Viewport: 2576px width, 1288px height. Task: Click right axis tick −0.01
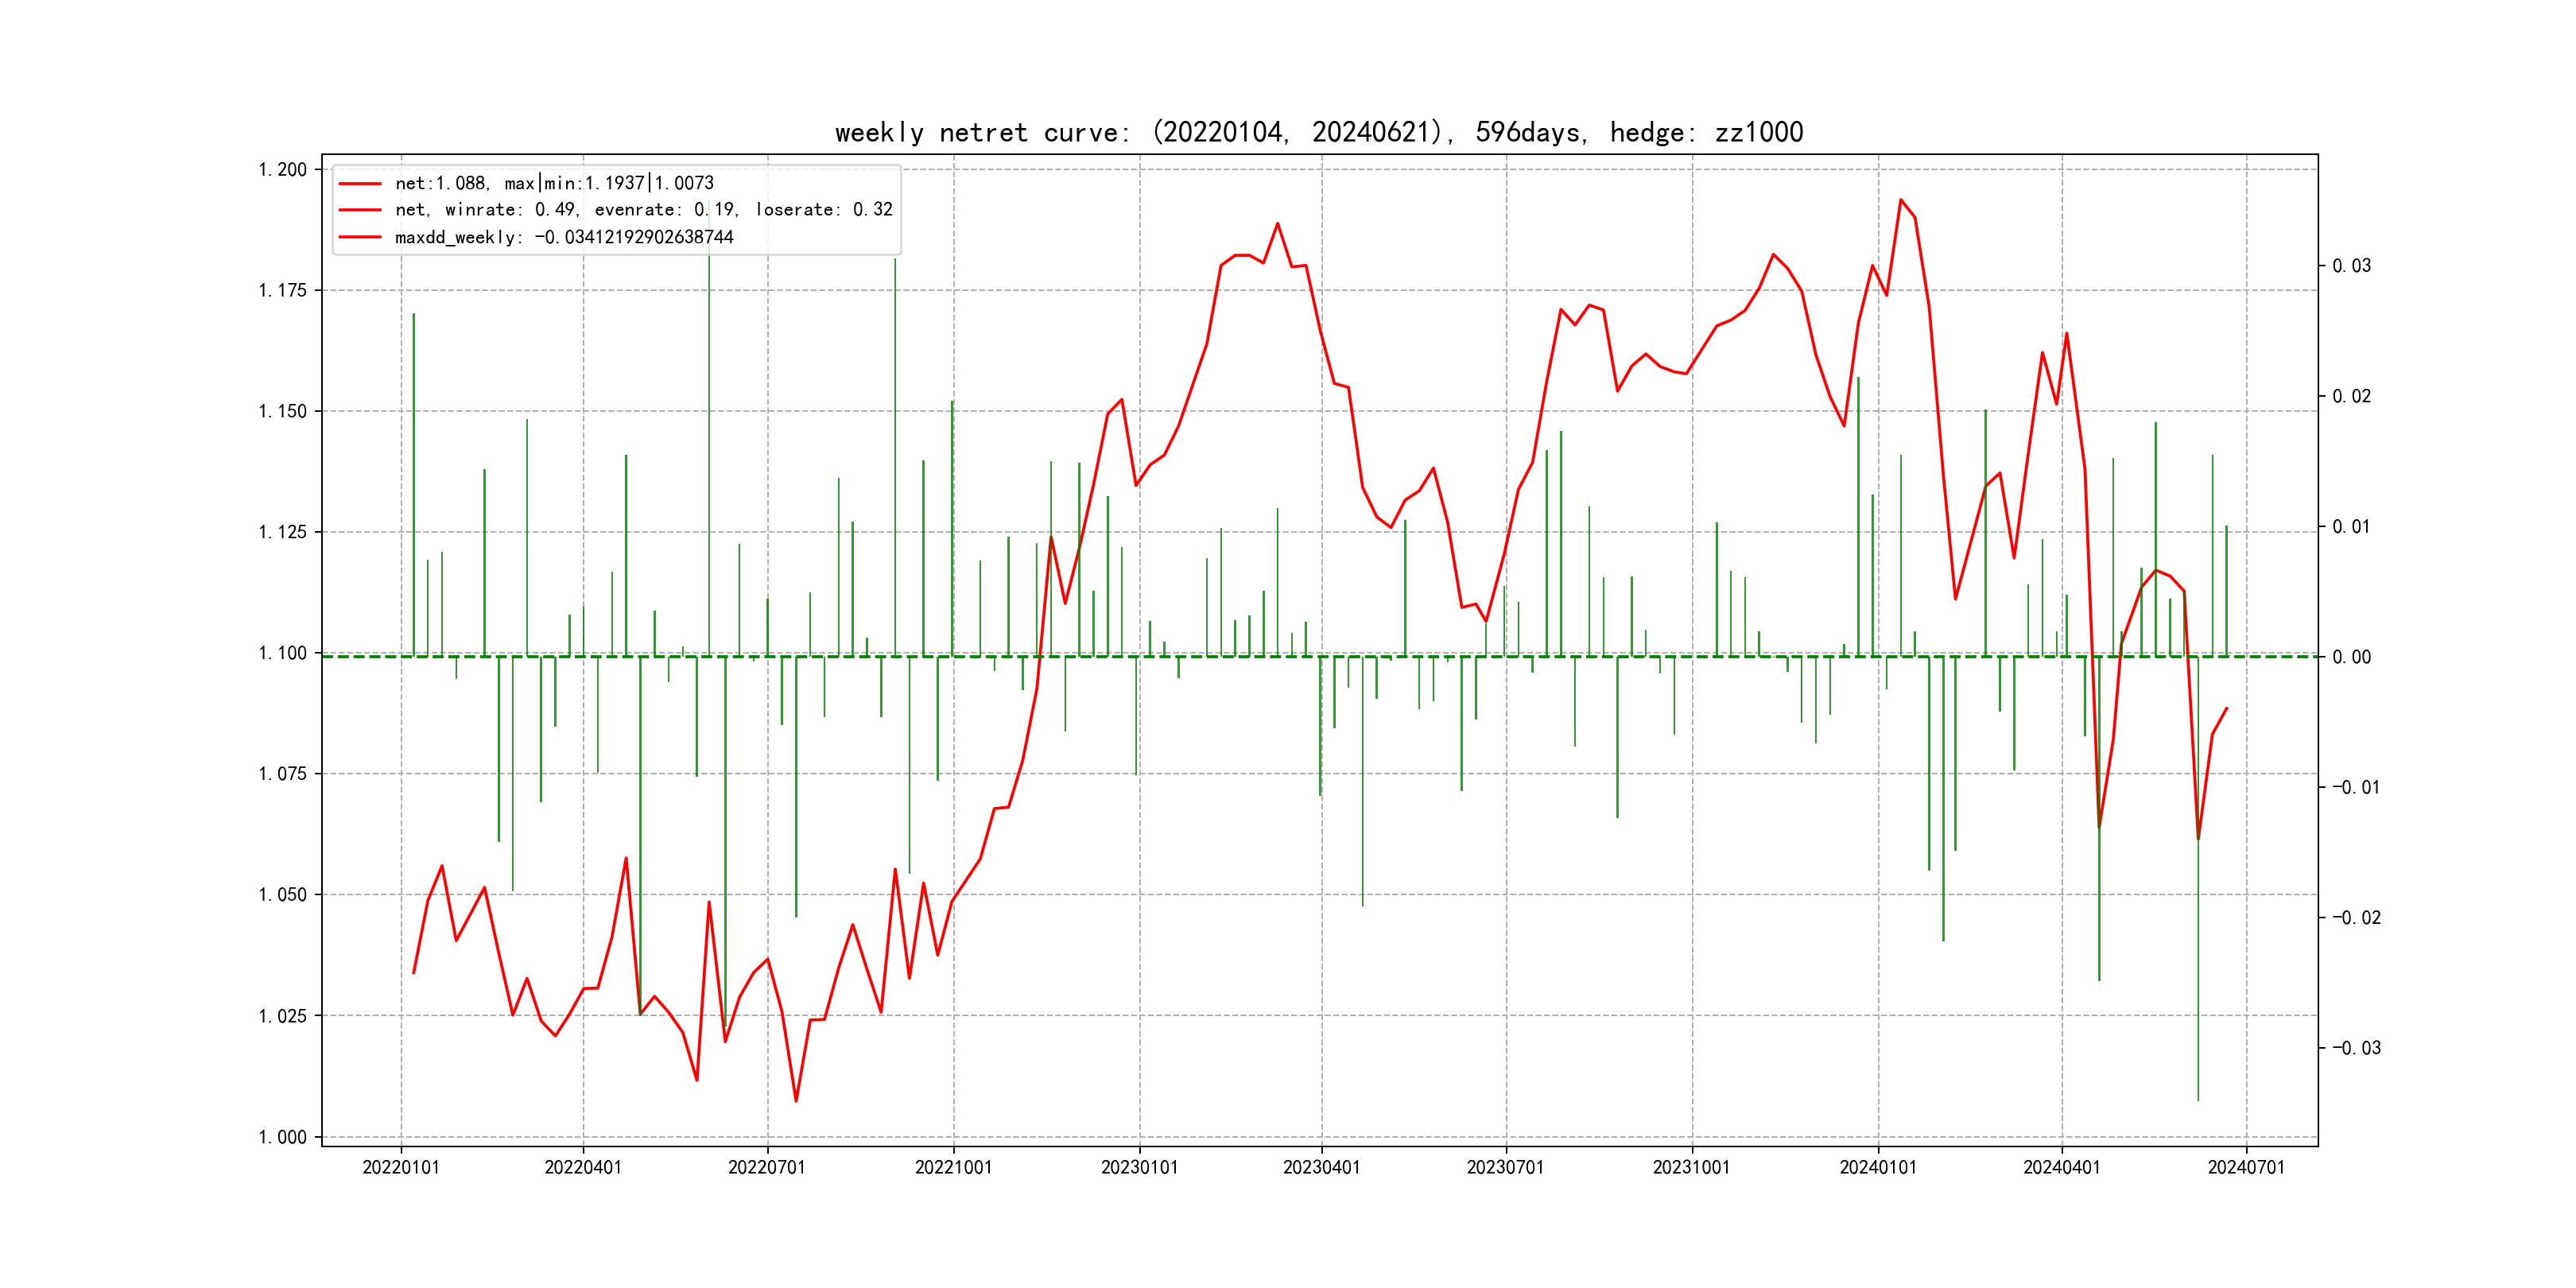(x=2355, y=788)
